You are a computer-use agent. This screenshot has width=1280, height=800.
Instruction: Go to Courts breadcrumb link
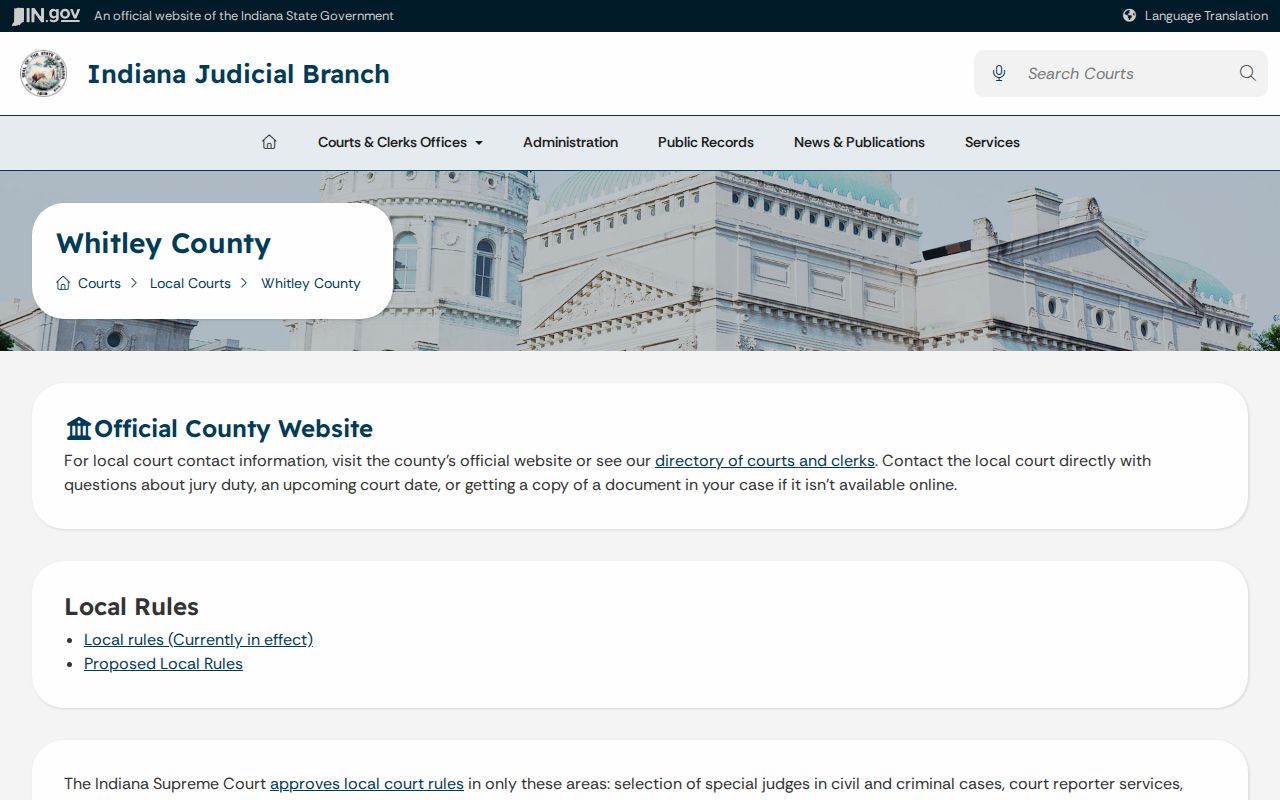pos(99,283)
